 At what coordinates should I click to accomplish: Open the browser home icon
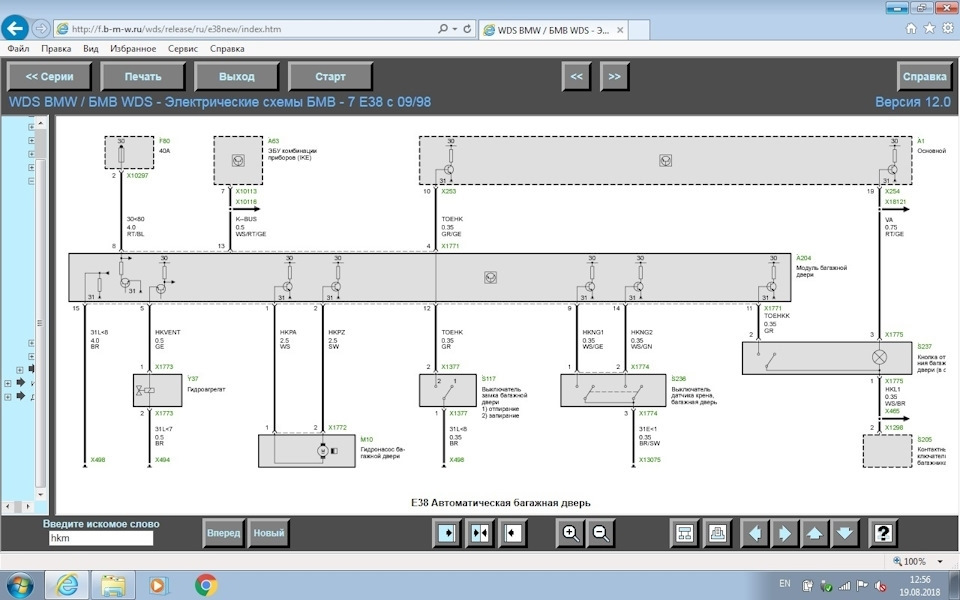pyautogui.click(x=911, y=28)
